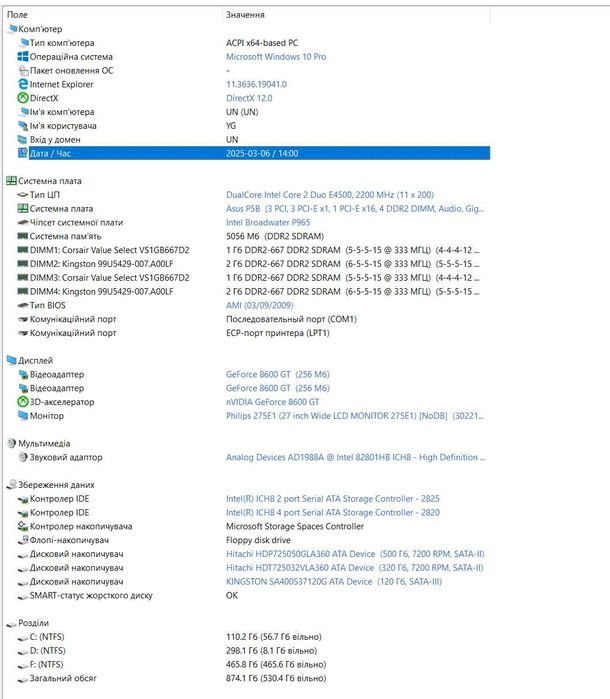Click the 5056 МБ (DDR2 SDRAM) value
The height and width of the screenshot is (699, 610).
click(x=275, y=236)
